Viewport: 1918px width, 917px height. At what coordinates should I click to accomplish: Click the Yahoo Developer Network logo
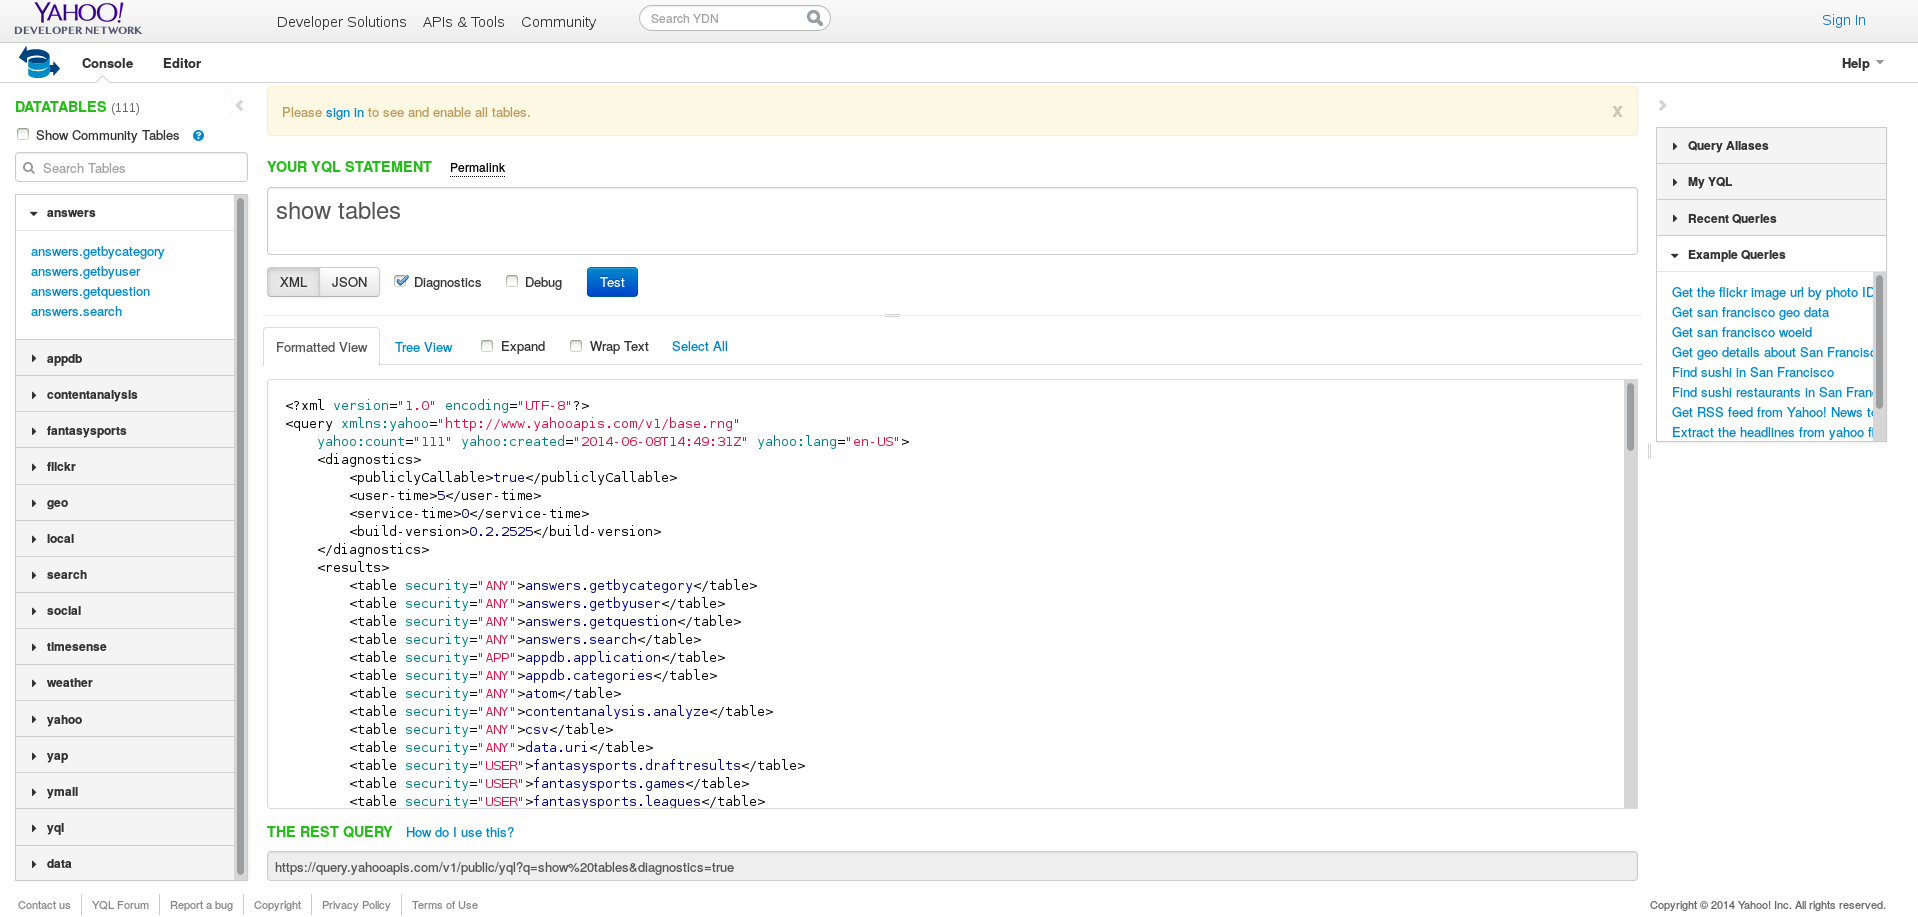click(x=77, y=18)
